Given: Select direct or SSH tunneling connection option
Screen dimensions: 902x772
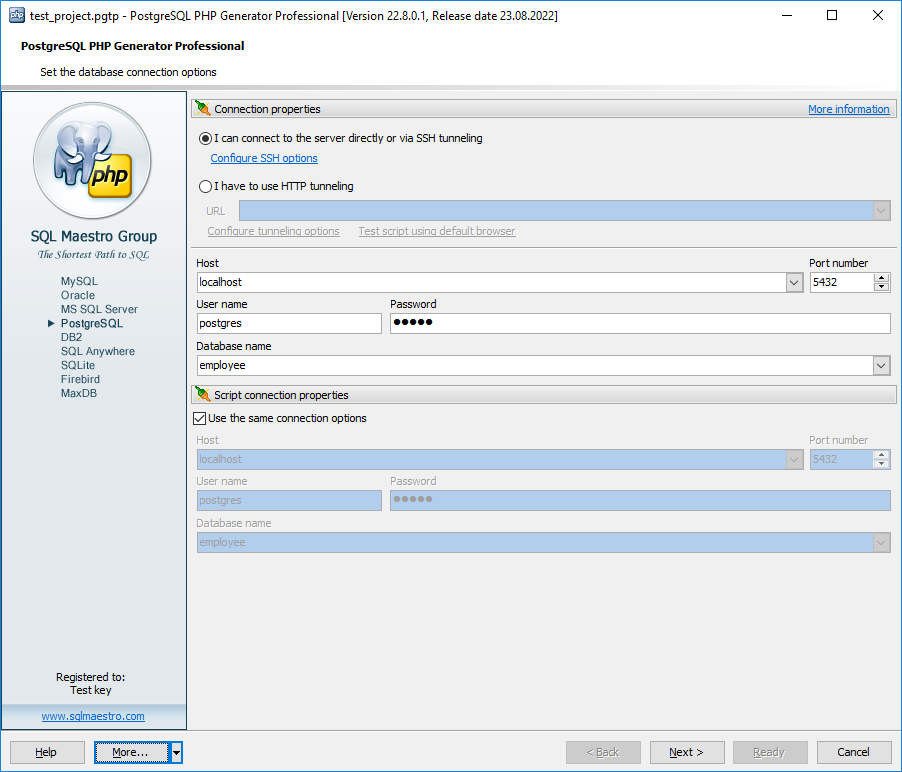Looking at the screenshot, I should coord(206,138).
